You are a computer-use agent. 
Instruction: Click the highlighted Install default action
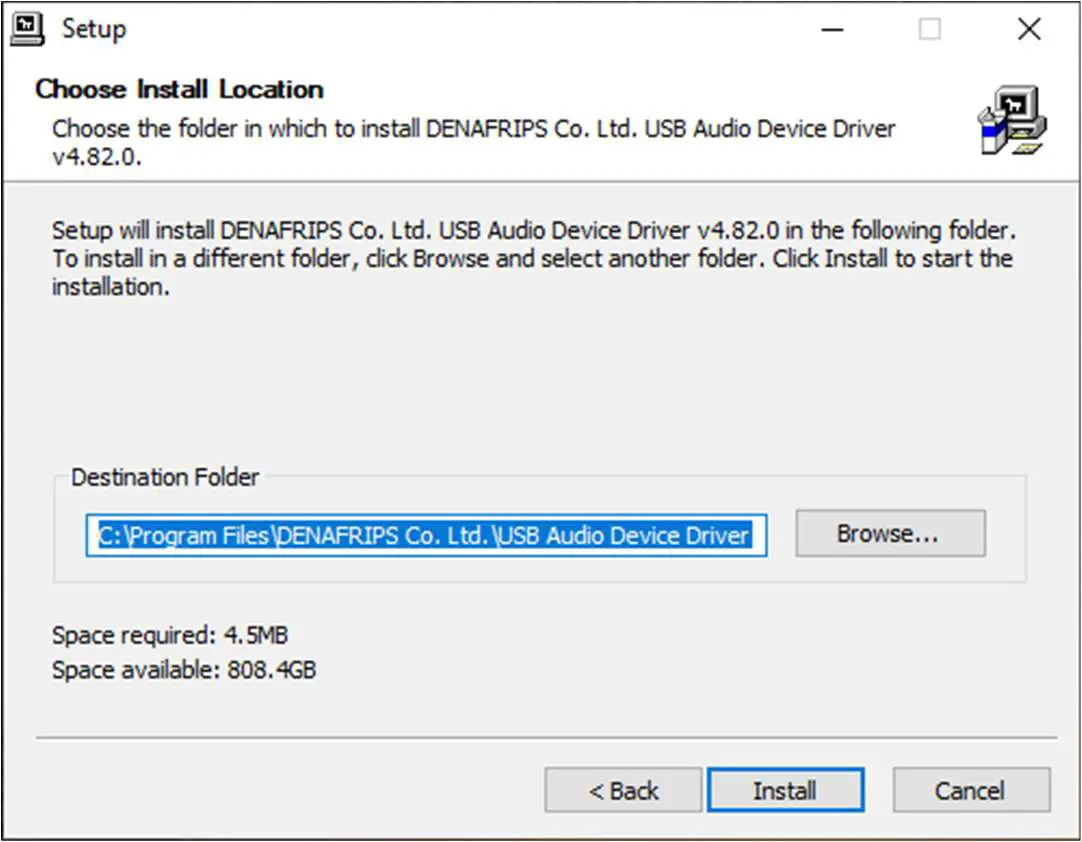coord(786,789)
